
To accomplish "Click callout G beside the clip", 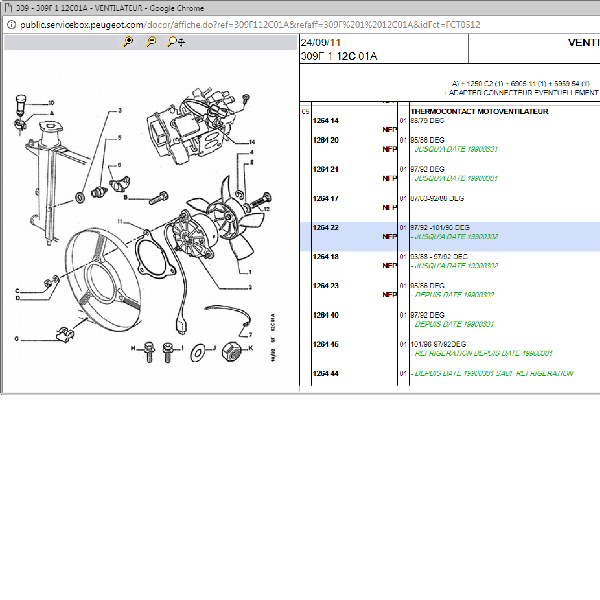I will pyautogui.click(x=16, y=339).
